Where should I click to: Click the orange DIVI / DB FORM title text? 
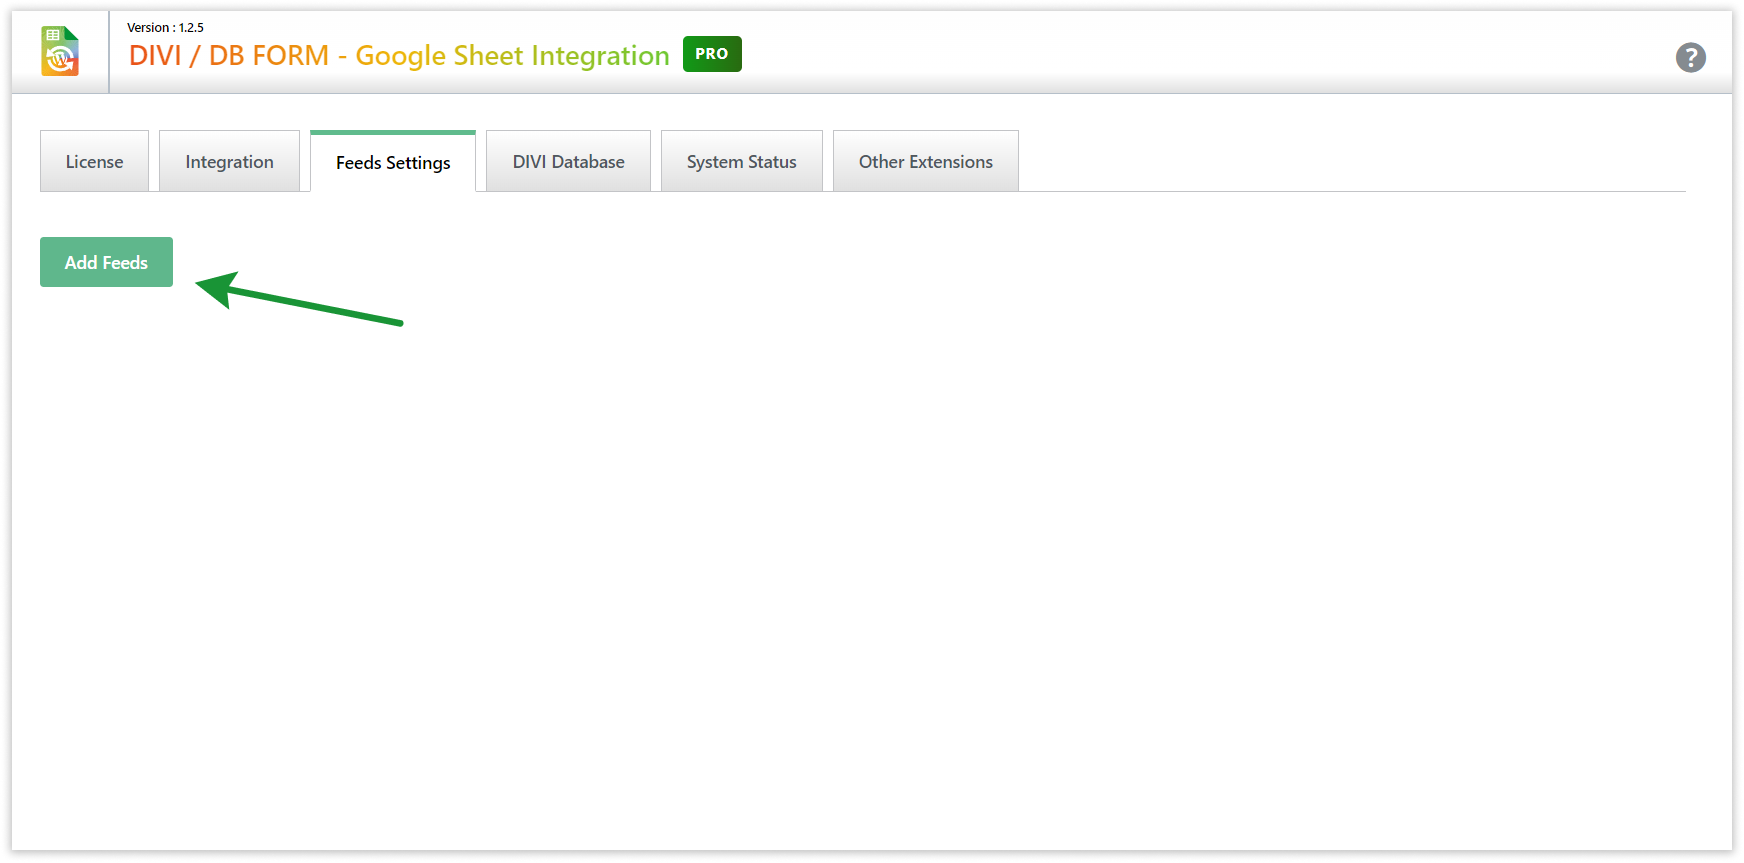[229, 56]
